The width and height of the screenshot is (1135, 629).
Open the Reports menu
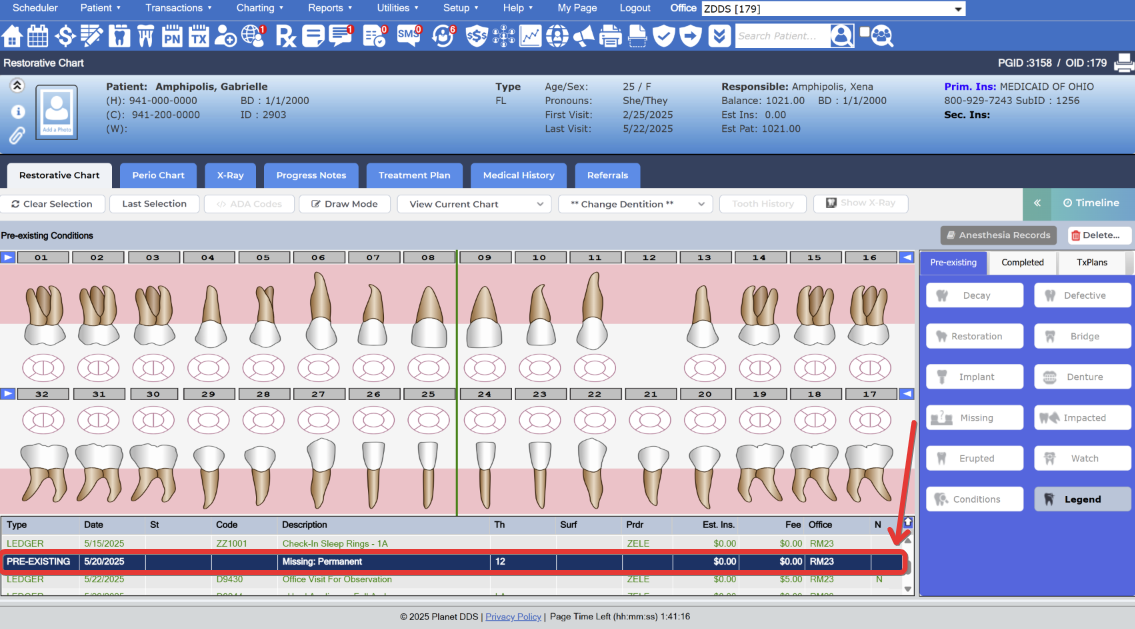point(329,8)
